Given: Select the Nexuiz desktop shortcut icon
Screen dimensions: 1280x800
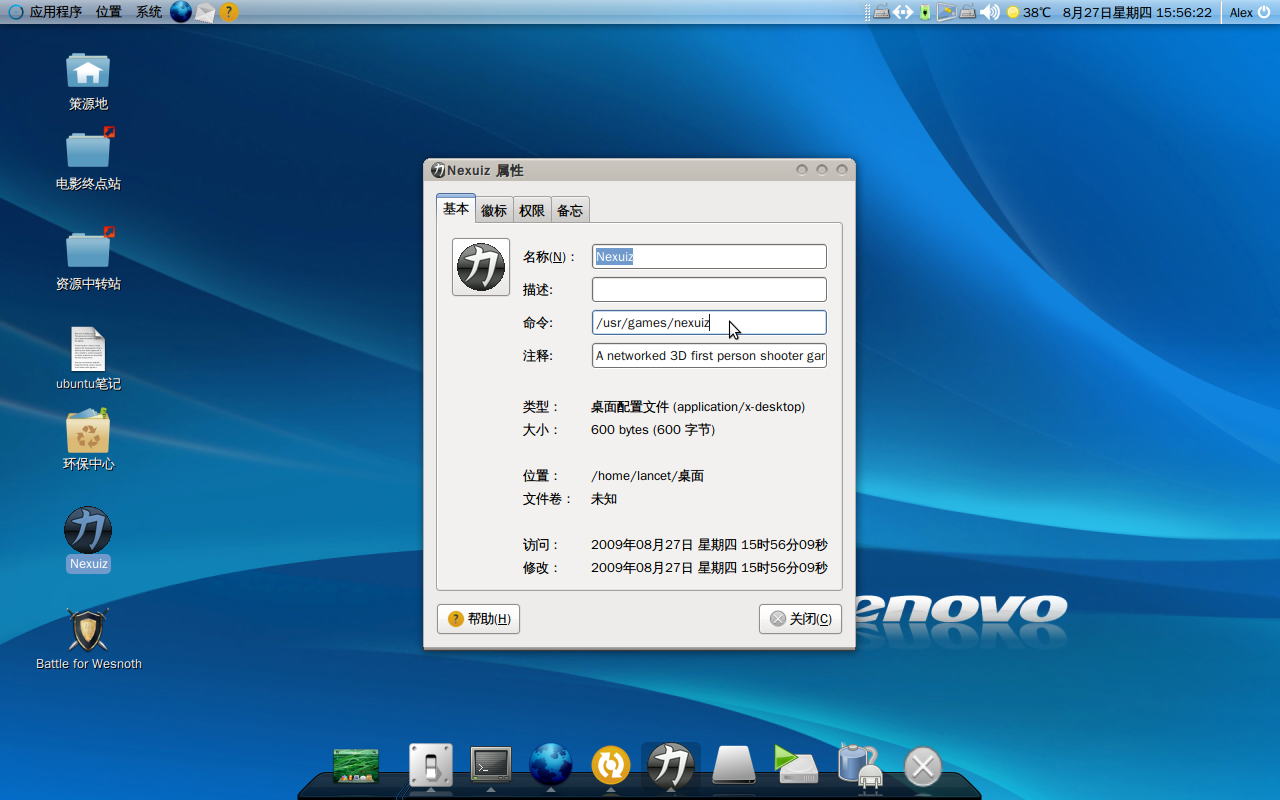Looking at the screenshot, I should coord(88,530).
